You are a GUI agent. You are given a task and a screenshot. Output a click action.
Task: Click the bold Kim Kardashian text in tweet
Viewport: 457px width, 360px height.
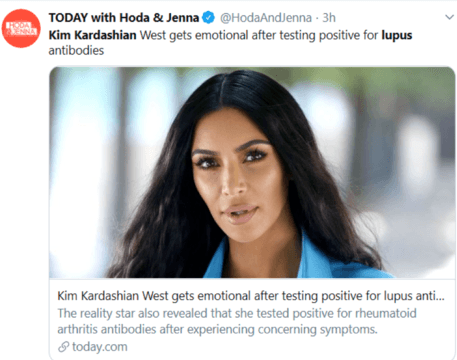click(92, 35)
